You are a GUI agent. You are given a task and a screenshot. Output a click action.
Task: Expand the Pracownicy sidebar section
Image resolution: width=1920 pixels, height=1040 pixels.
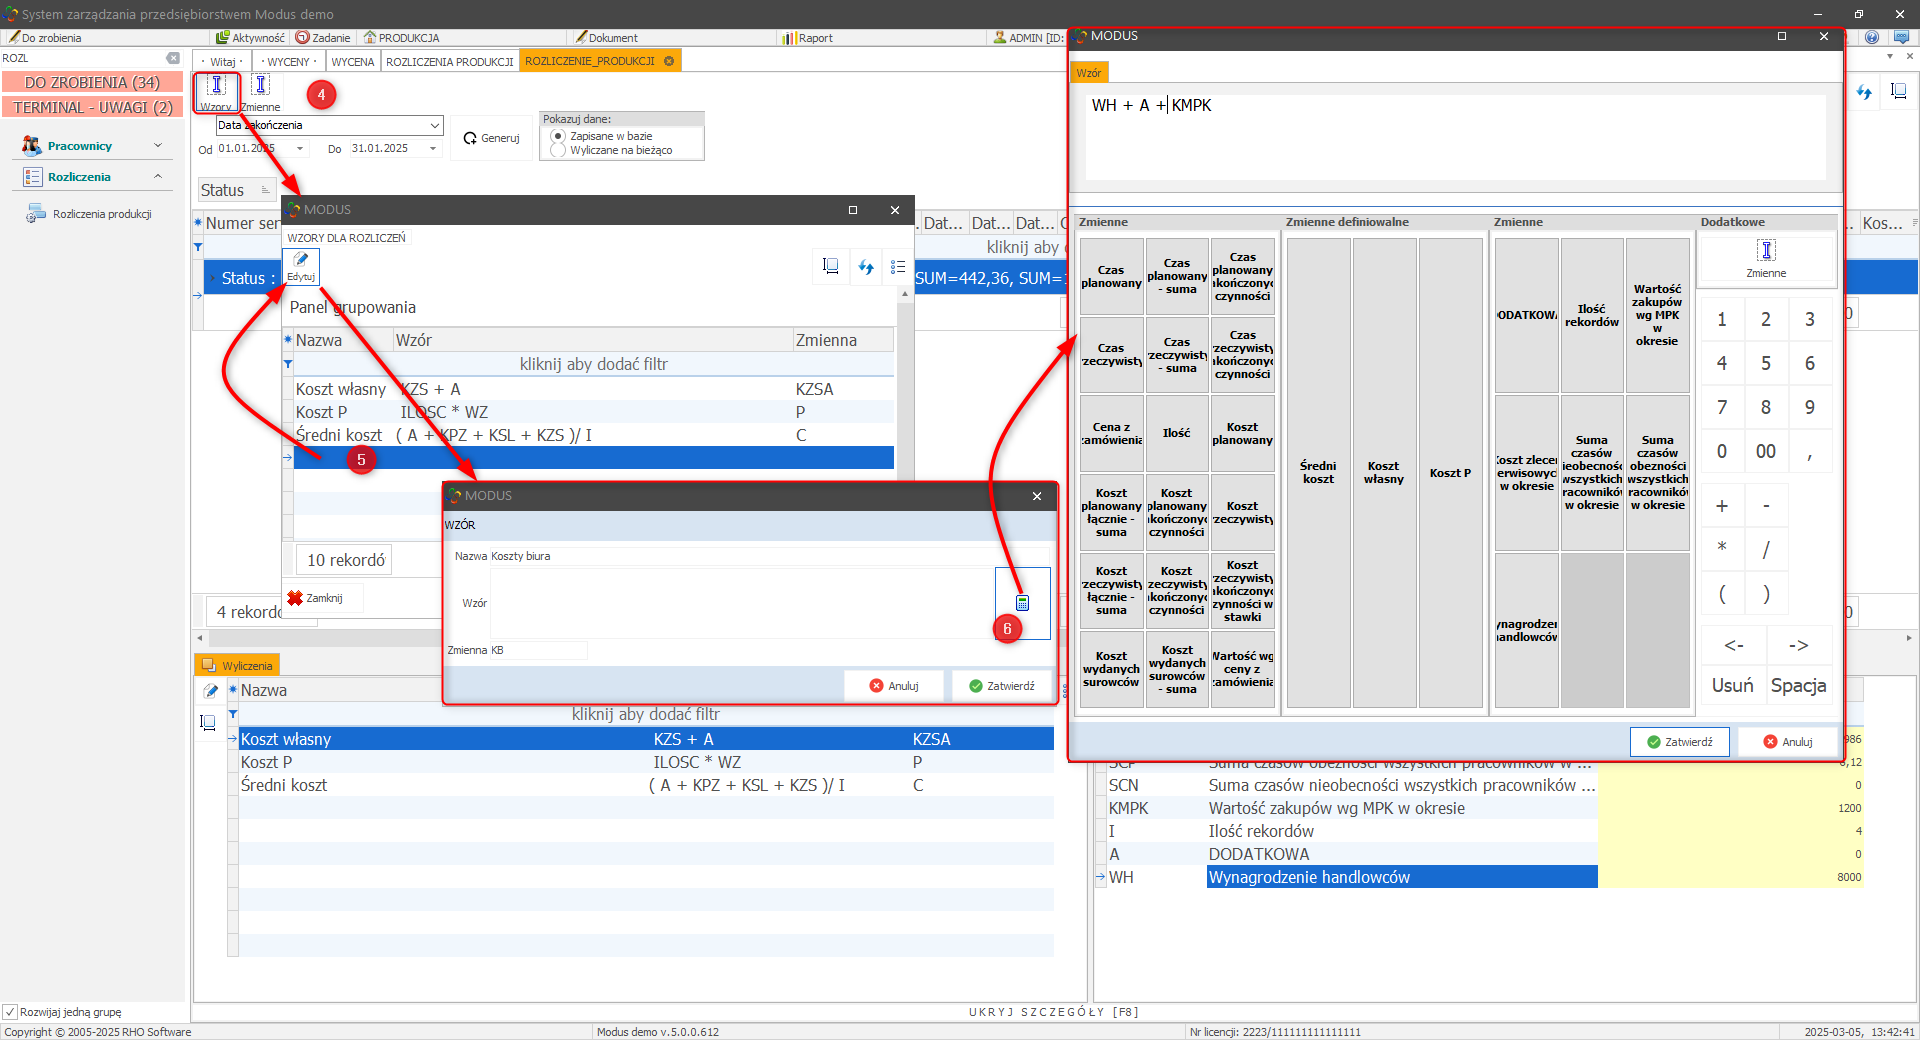(157, 146)
